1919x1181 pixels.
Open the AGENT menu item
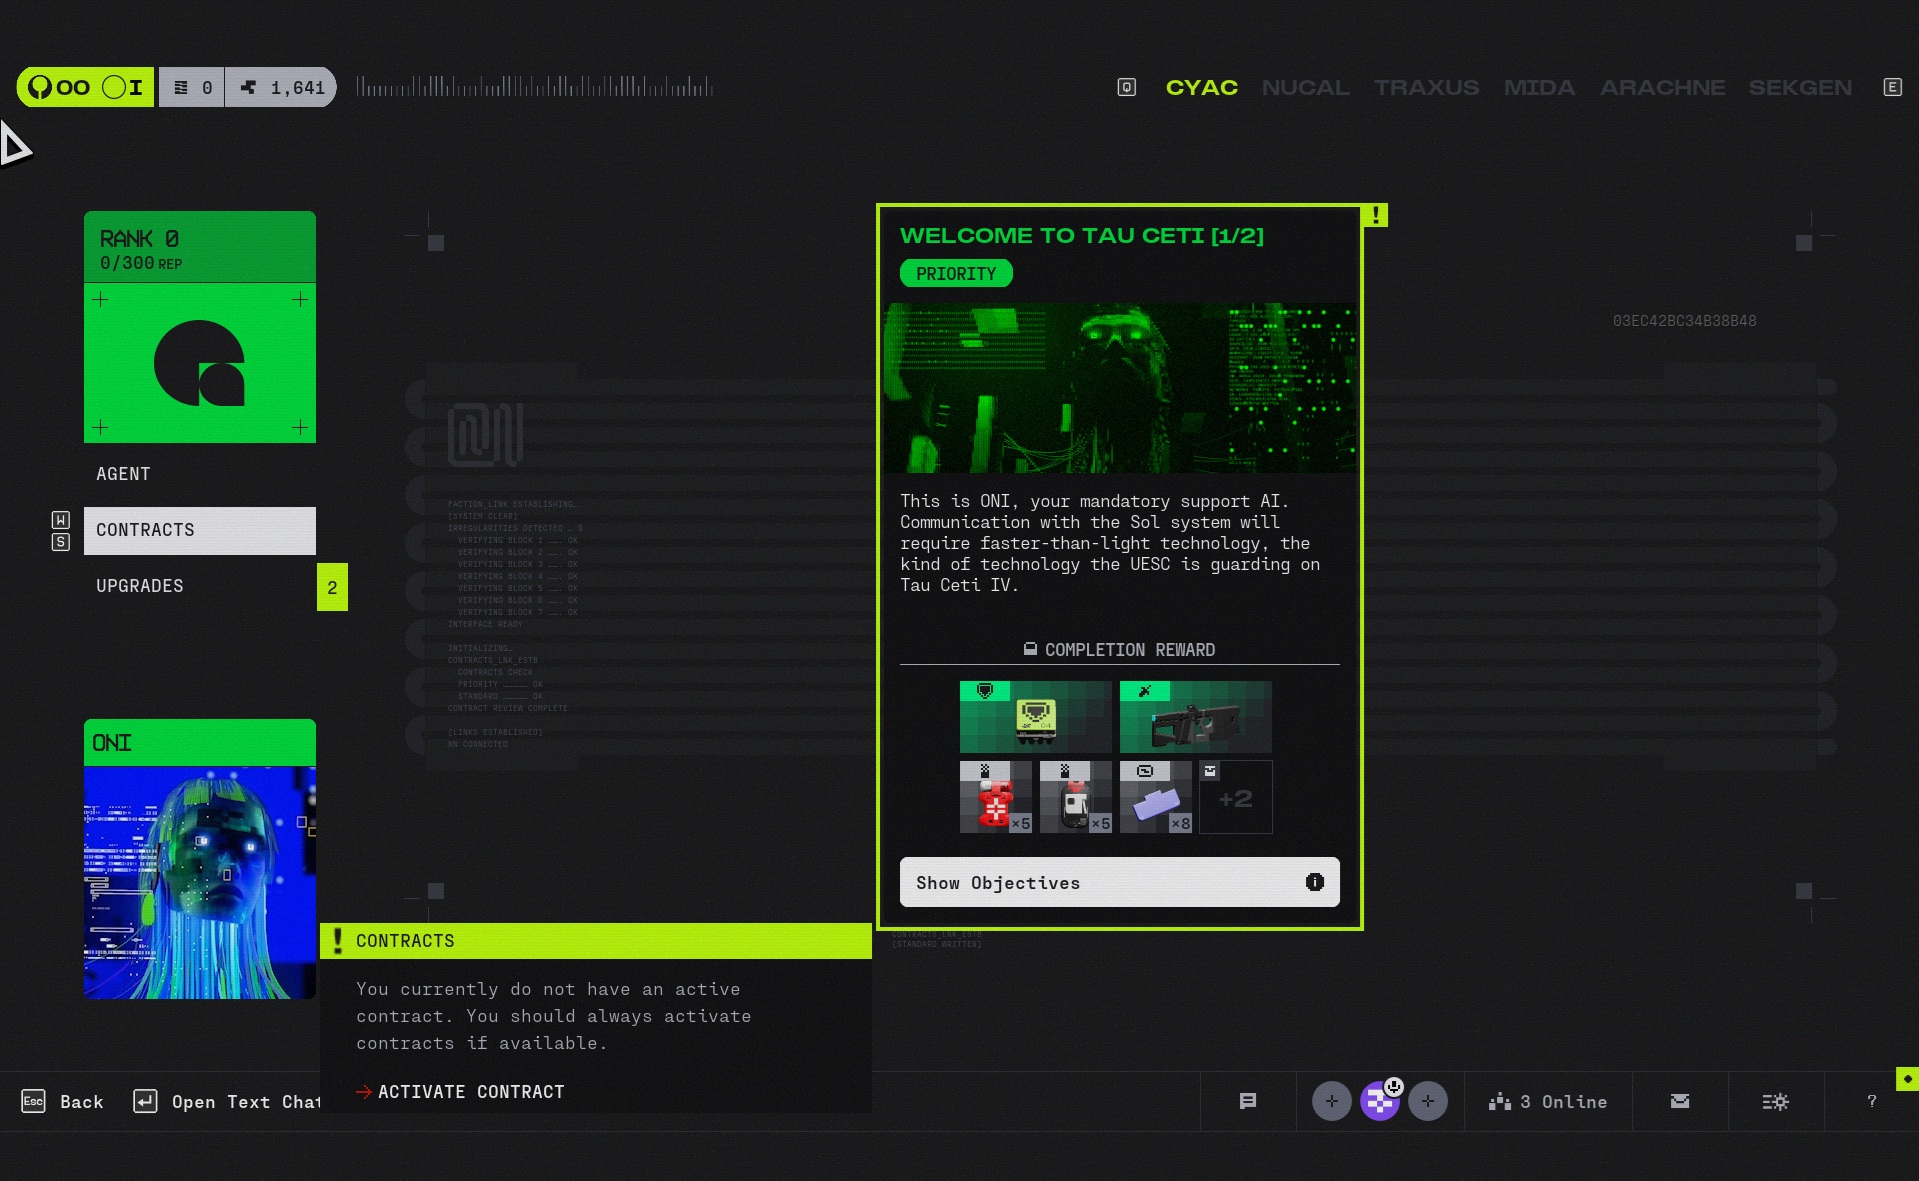click(200, 474)
